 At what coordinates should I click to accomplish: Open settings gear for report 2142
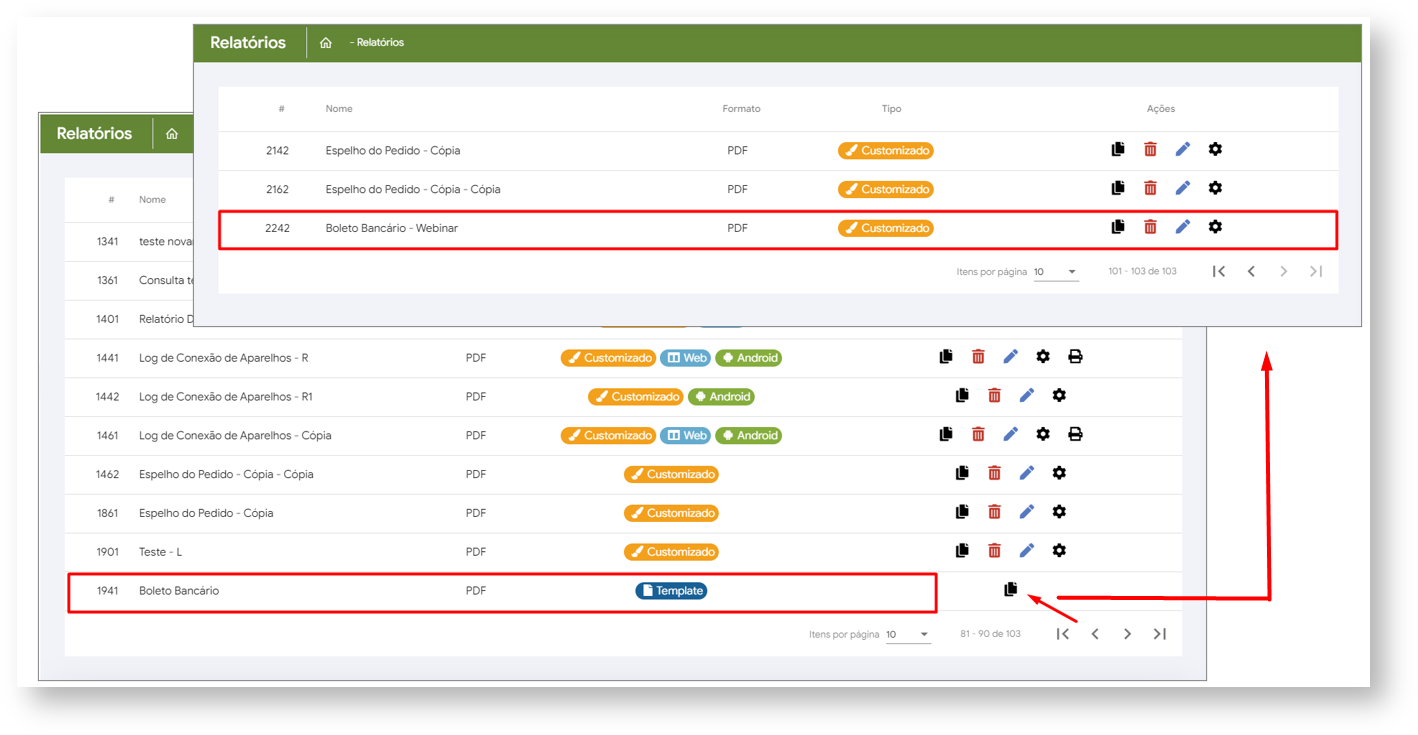click(x=1215, y=149)
